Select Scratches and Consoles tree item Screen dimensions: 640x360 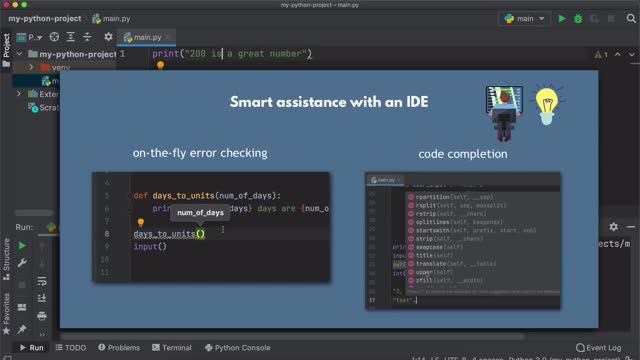43,108
